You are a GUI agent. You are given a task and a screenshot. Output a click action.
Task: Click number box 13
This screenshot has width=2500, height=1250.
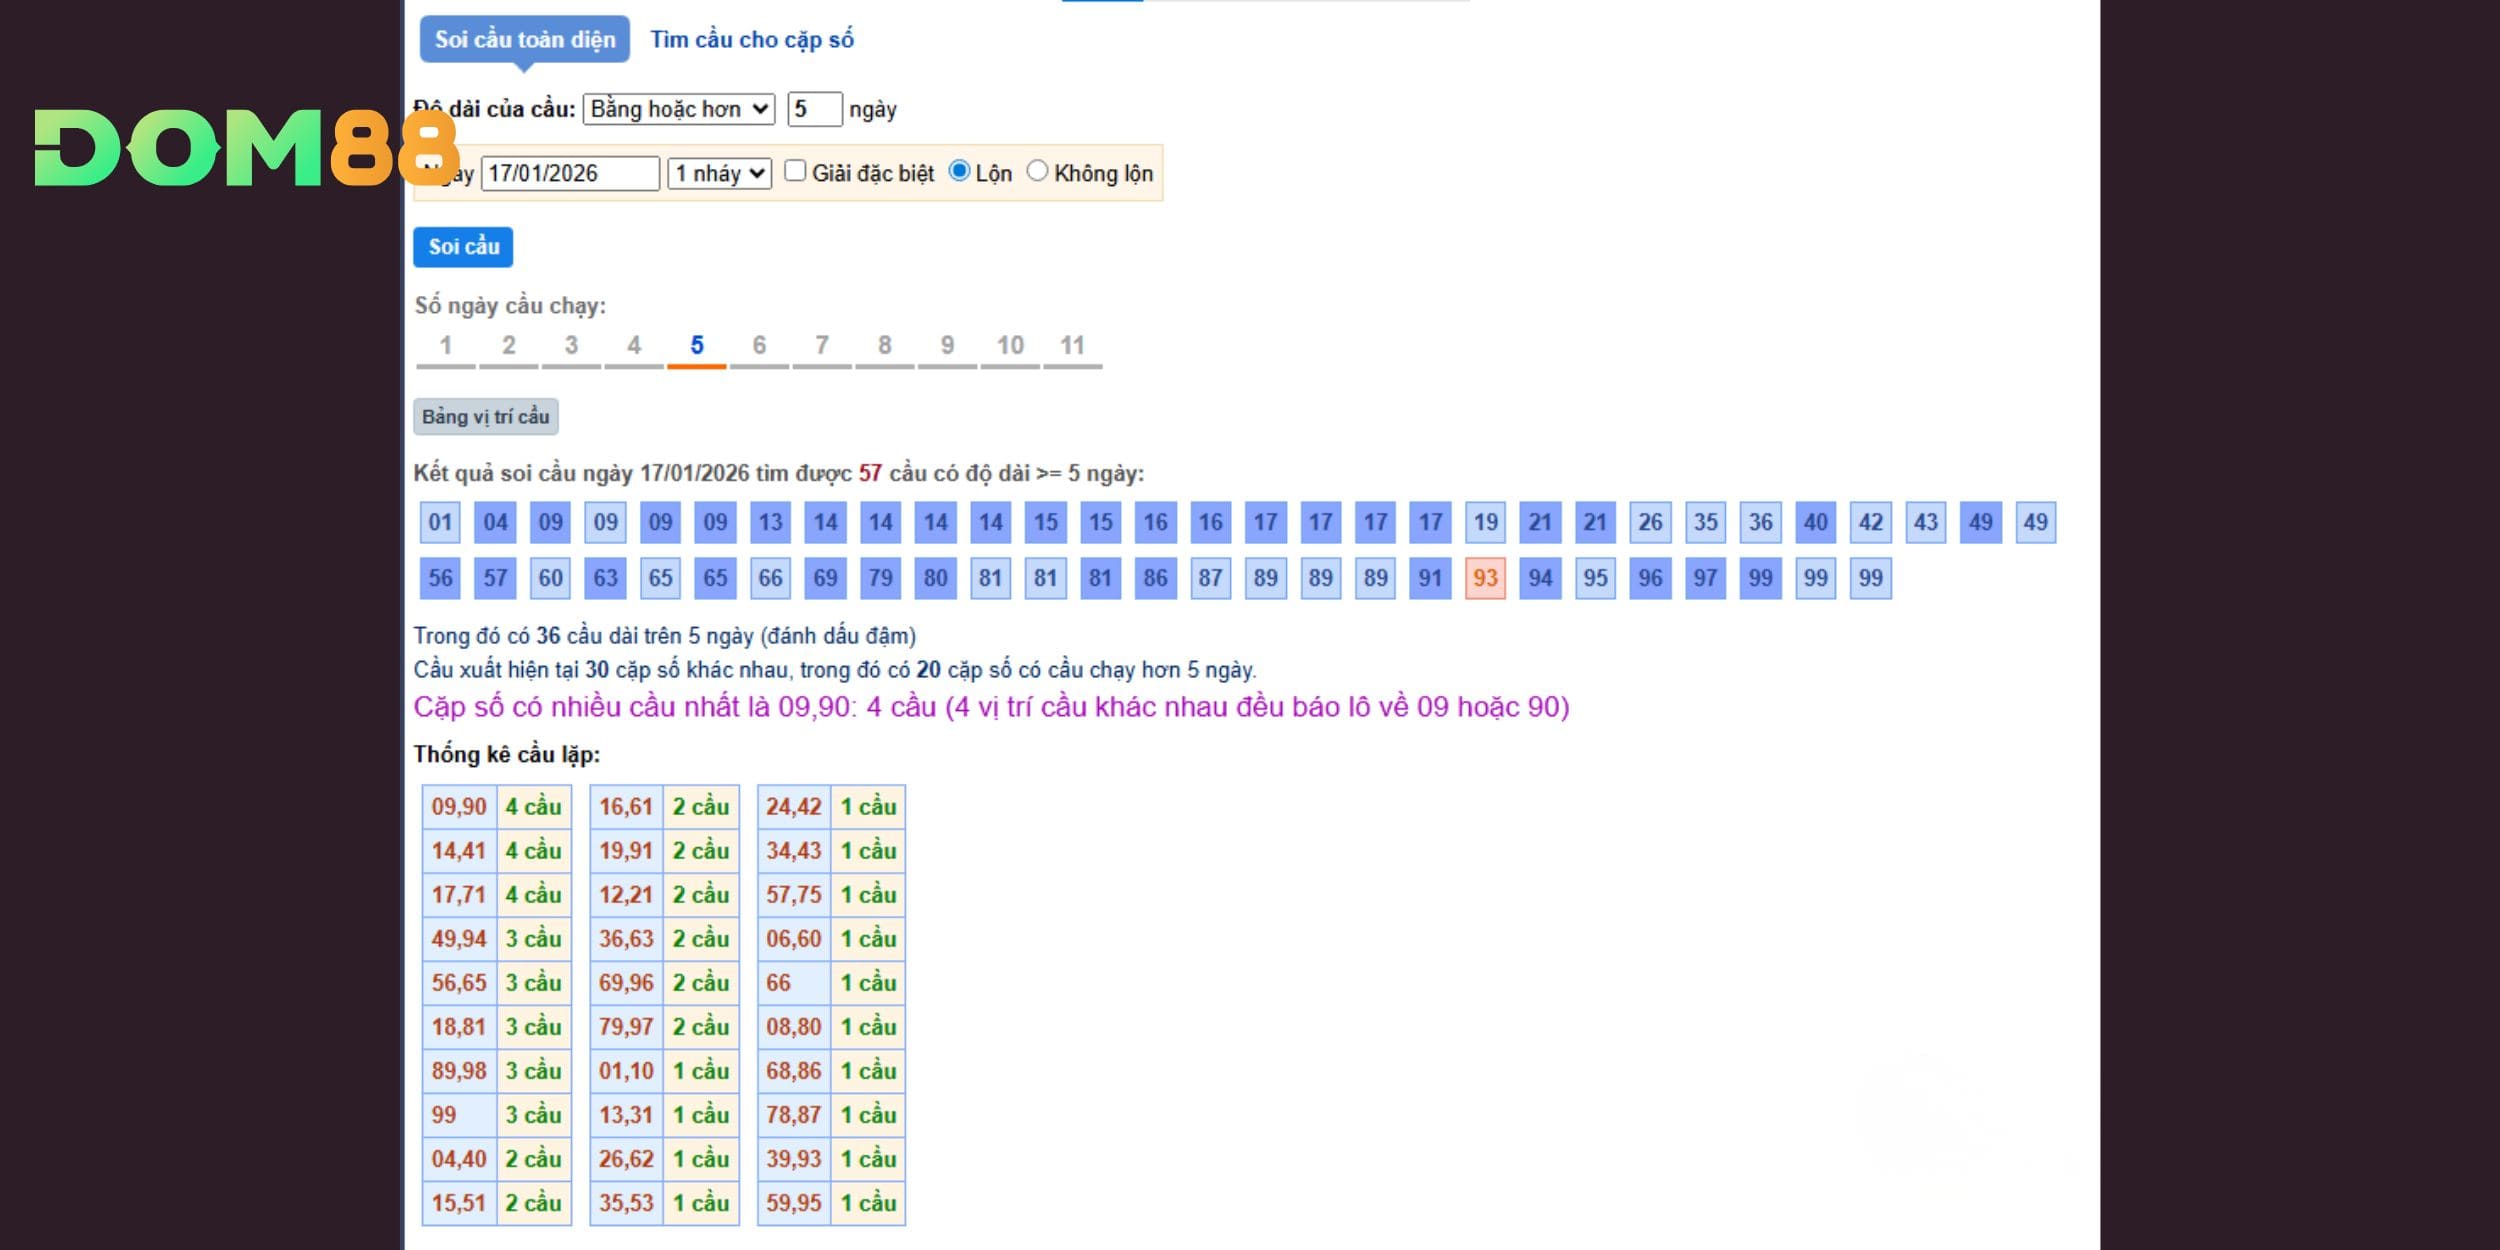(770, 522)
